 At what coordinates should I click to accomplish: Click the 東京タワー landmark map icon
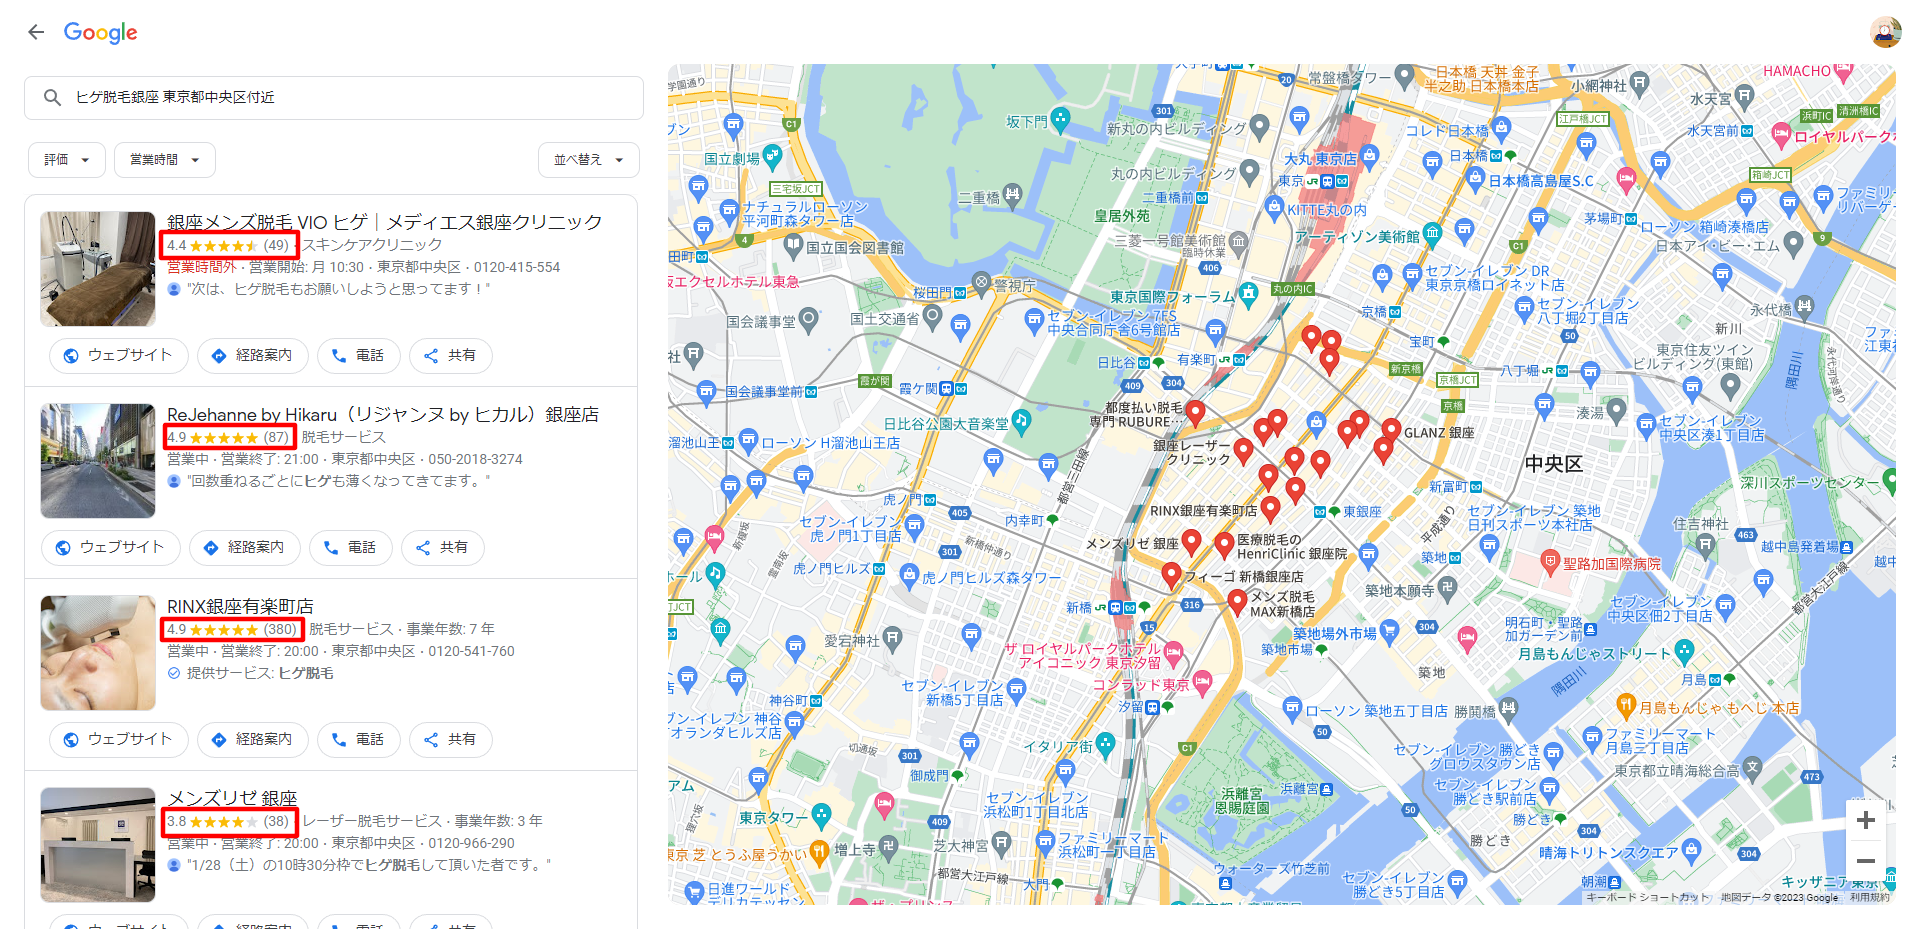(821, 815)
